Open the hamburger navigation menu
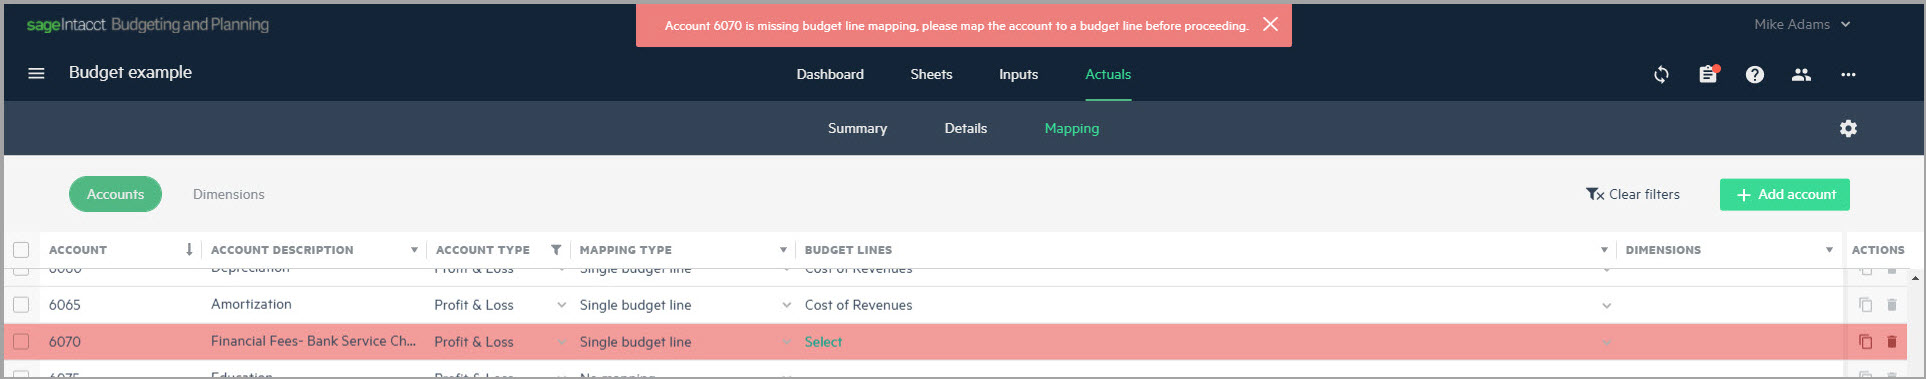The width and height of the screenshot is (1926, 379). coord(36,73)
